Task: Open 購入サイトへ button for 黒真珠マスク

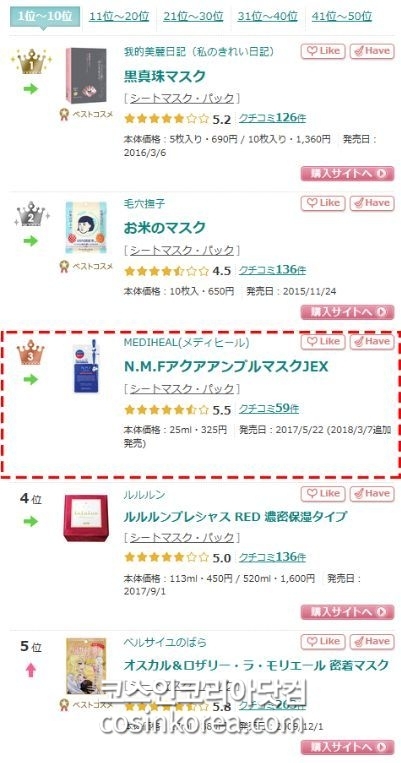Action: 347,173
